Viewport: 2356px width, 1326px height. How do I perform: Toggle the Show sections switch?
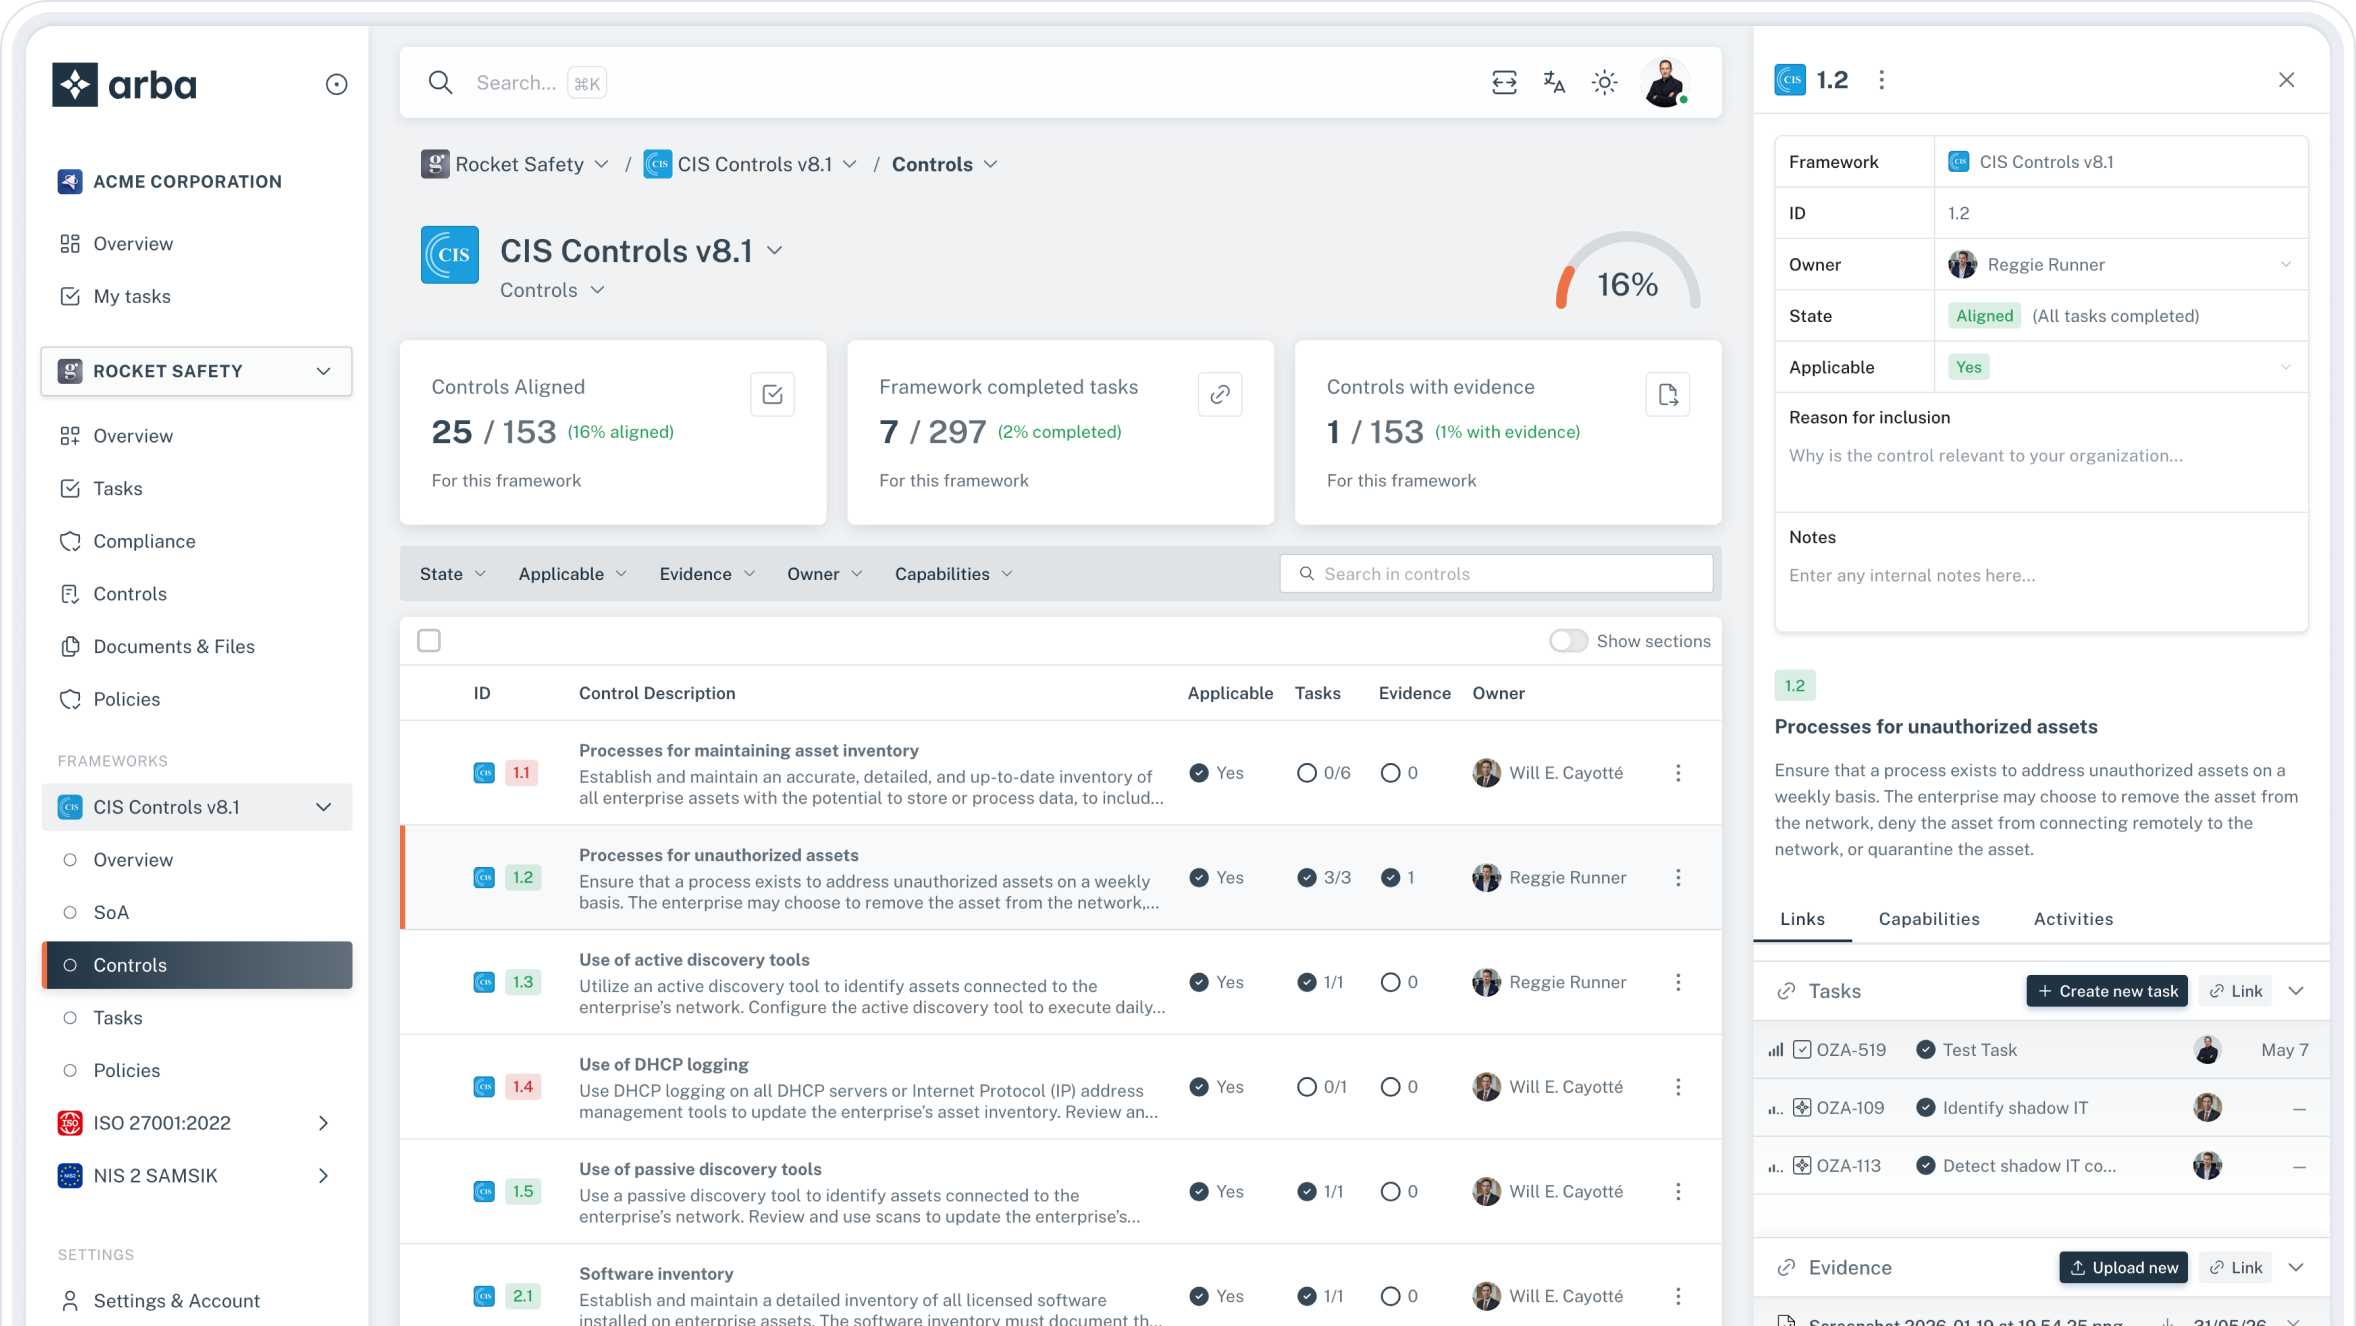[1568, 641]
